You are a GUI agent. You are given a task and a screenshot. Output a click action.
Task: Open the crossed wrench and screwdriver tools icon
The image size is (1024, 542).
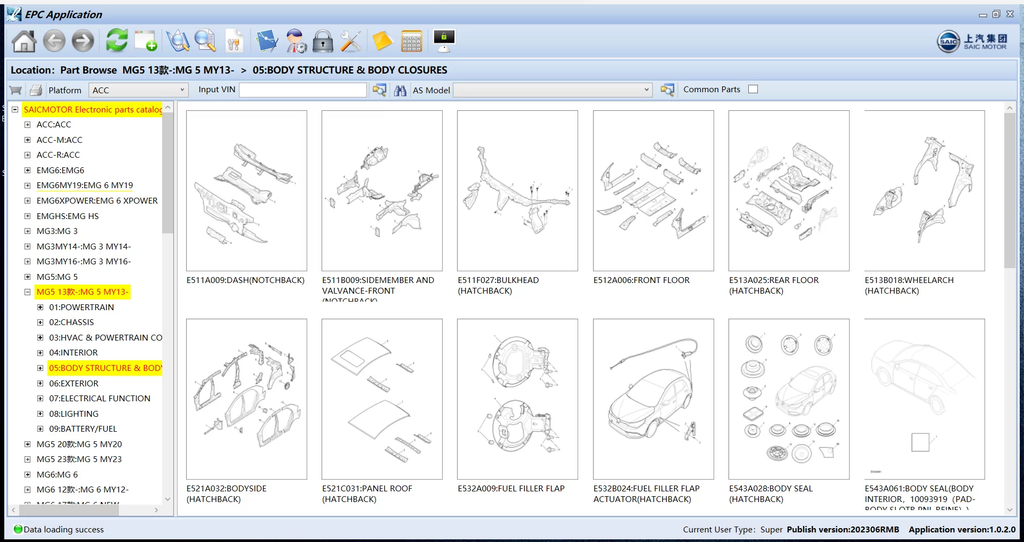(x=350, y=41)
